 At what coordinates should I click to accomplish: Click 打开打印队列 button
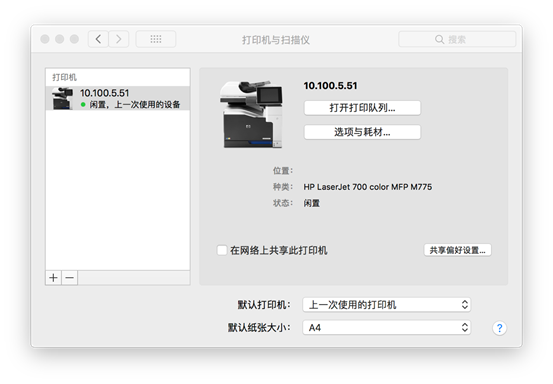click(362, 108)
